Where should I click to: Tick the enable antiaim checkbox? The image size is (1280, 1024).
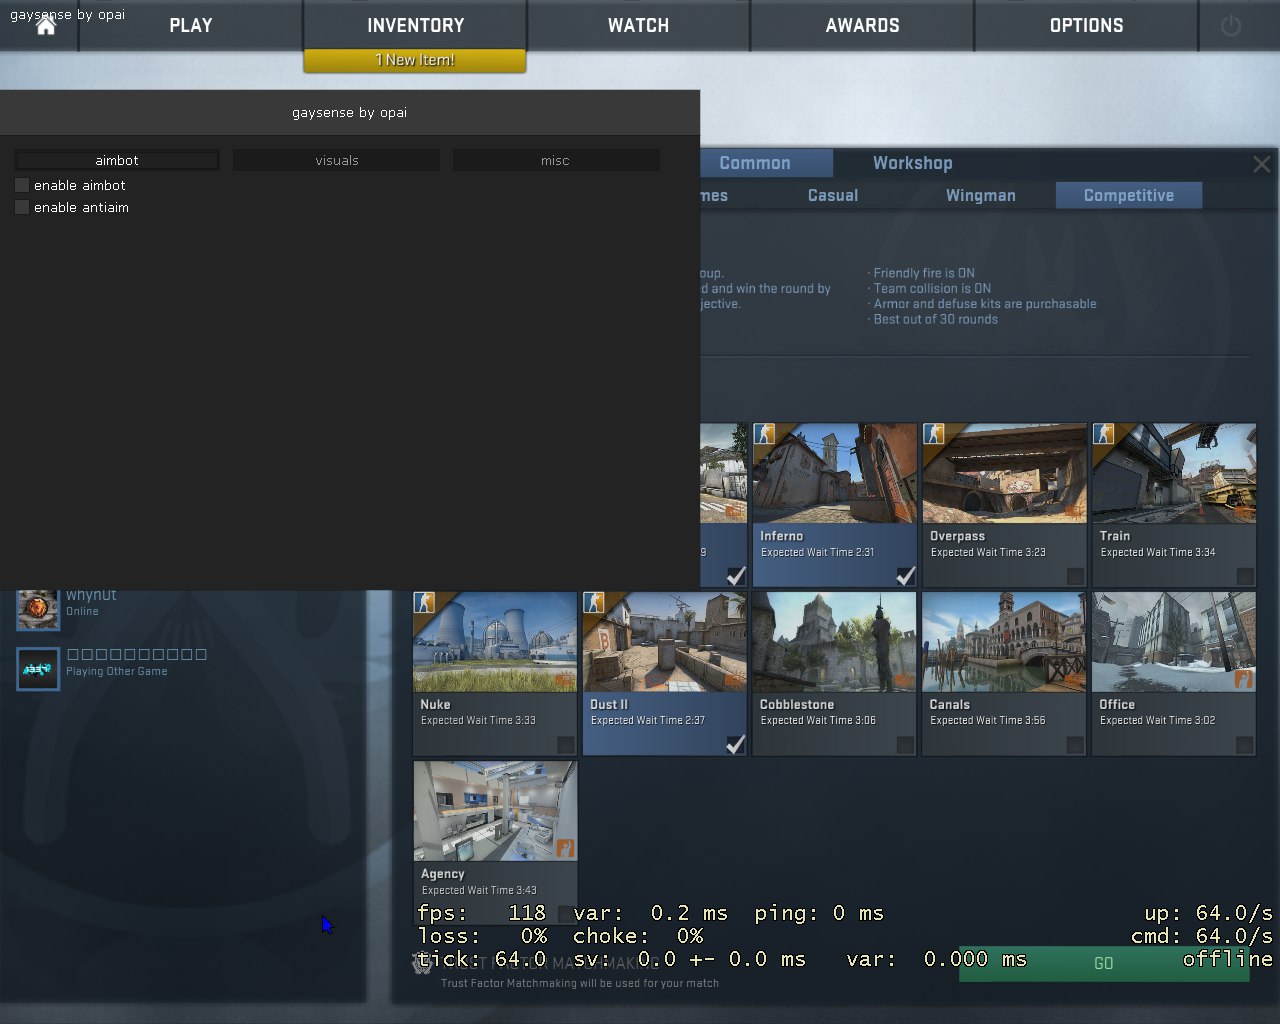[x=22, y=207]
